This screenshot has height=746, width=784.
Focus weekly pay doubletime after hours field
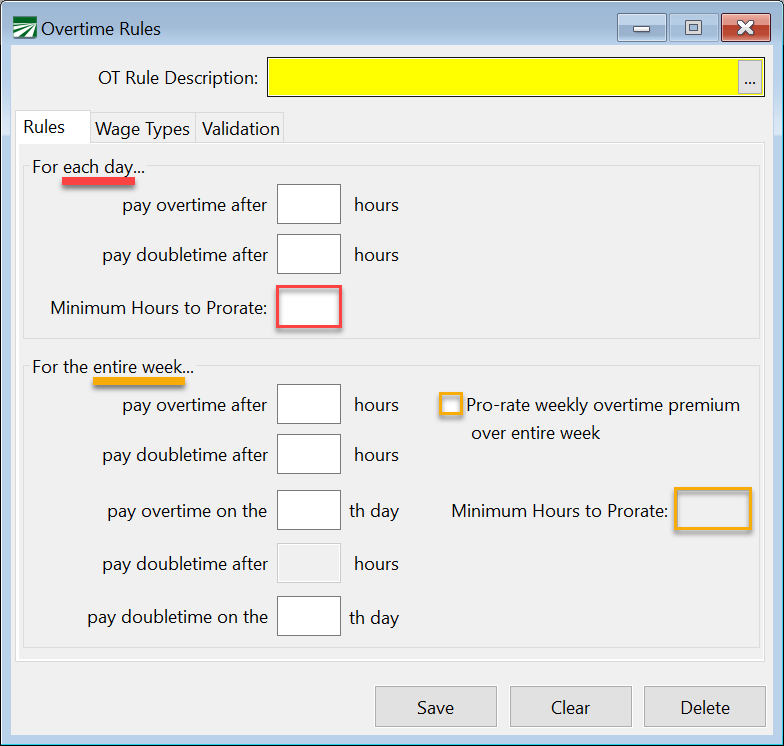coord(309,455)
